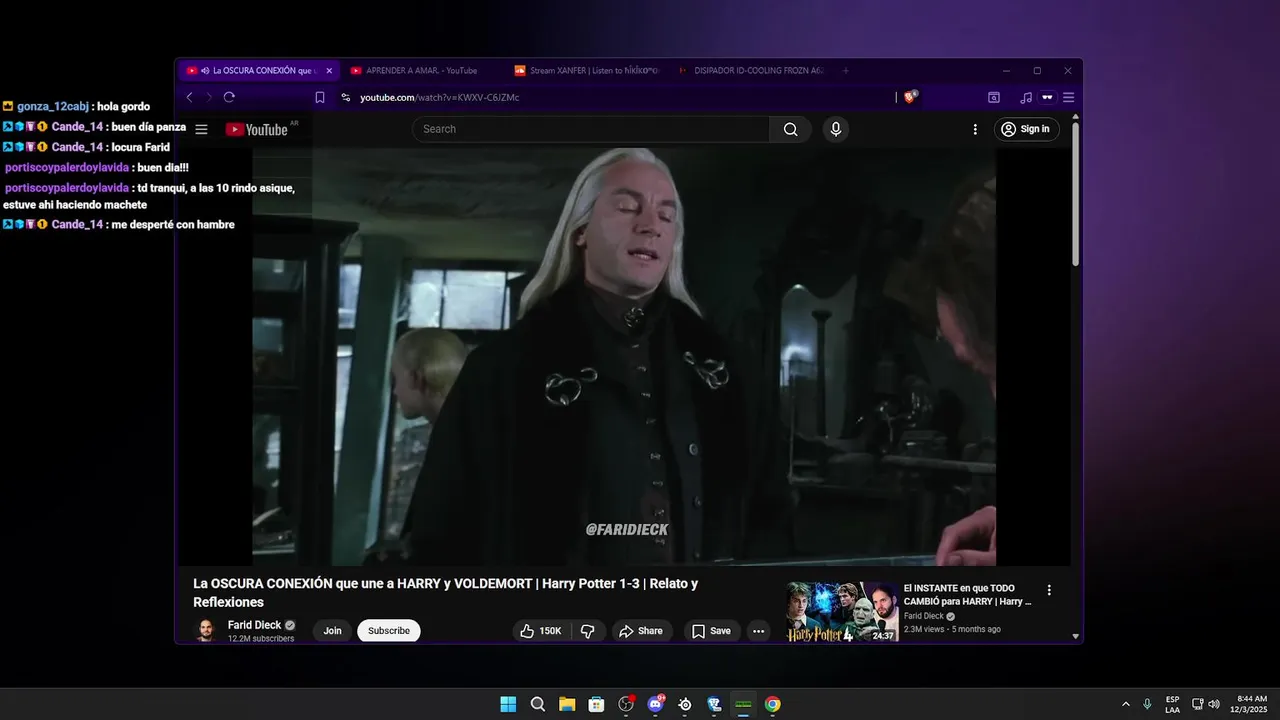Open the Windows Start menu
The height and width of the screenshot is (720, 1280).
tap(508, 704)
